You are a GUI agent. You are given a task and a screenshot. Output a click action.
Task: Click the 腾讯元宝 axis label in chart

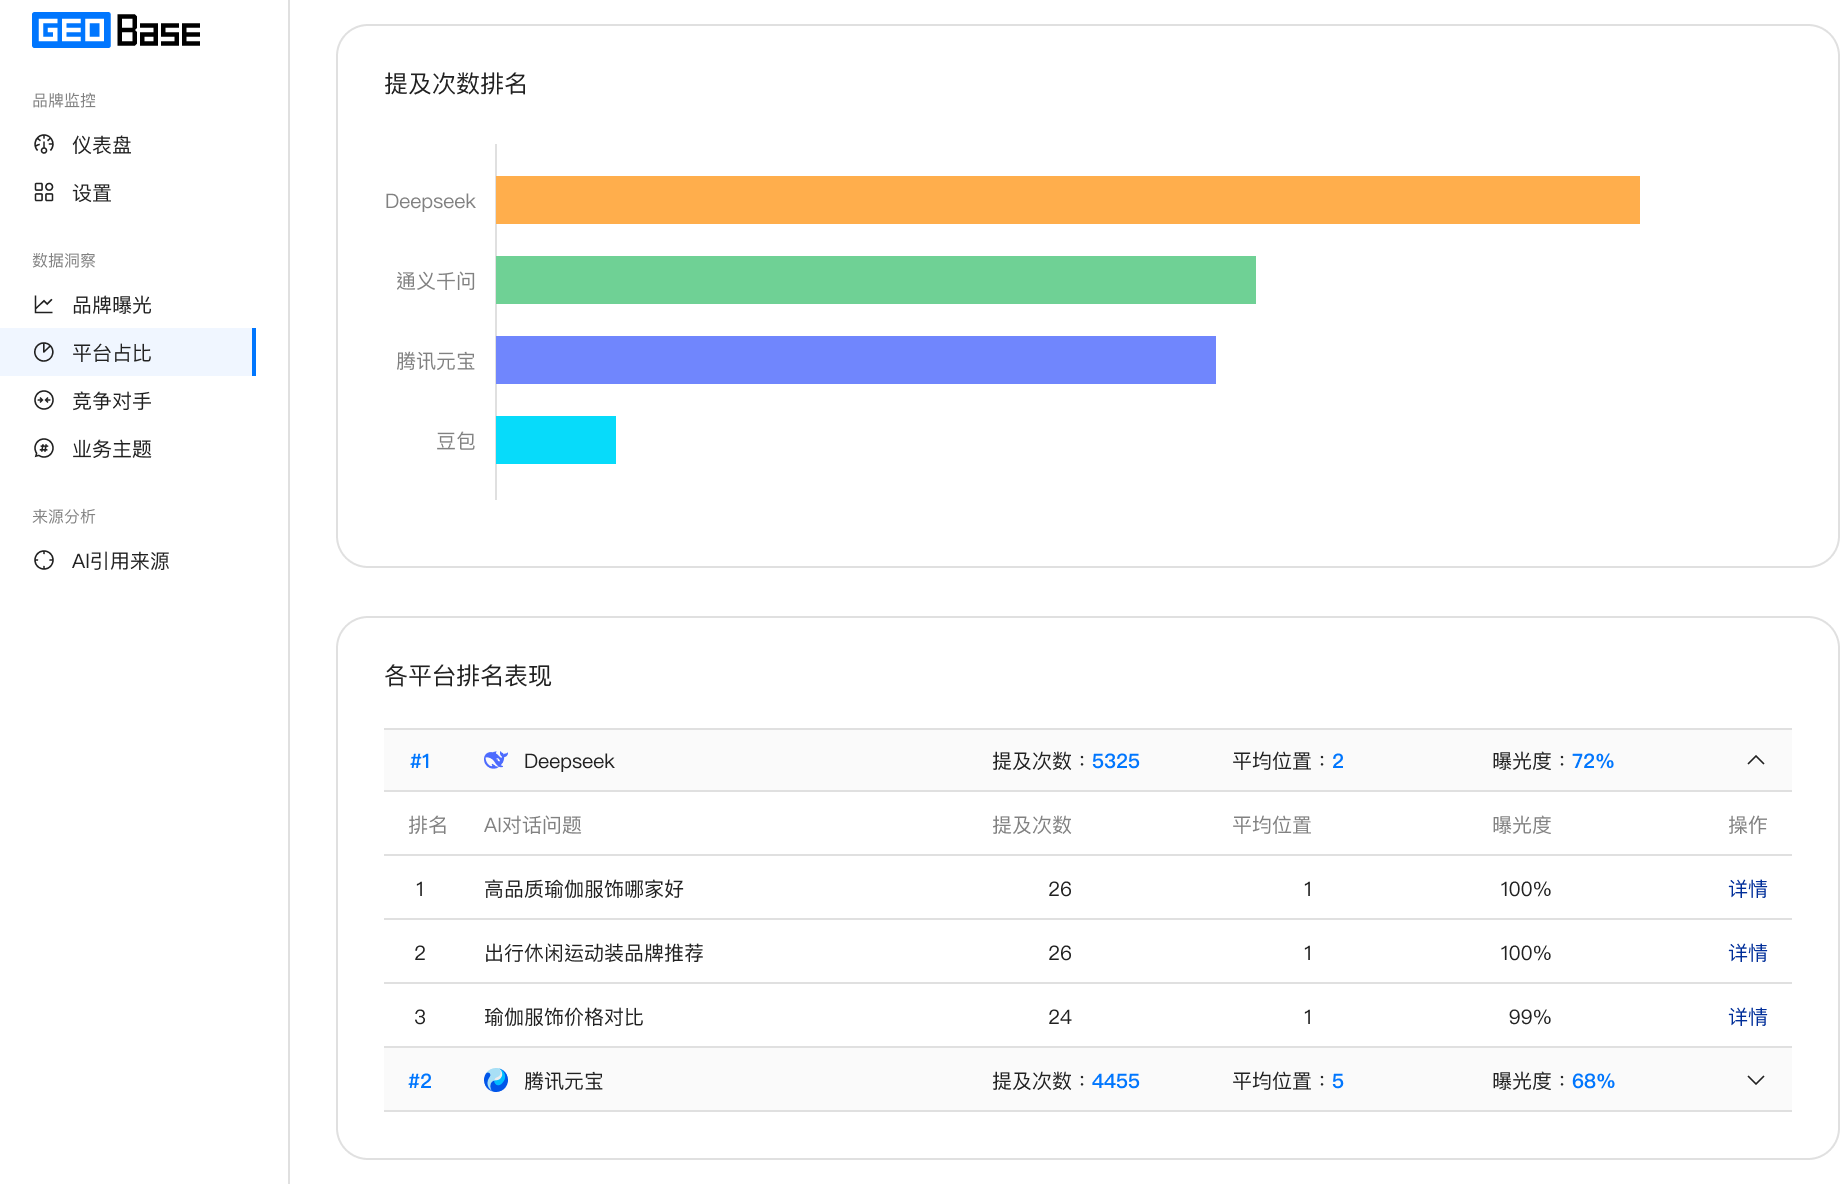[436, 360]
